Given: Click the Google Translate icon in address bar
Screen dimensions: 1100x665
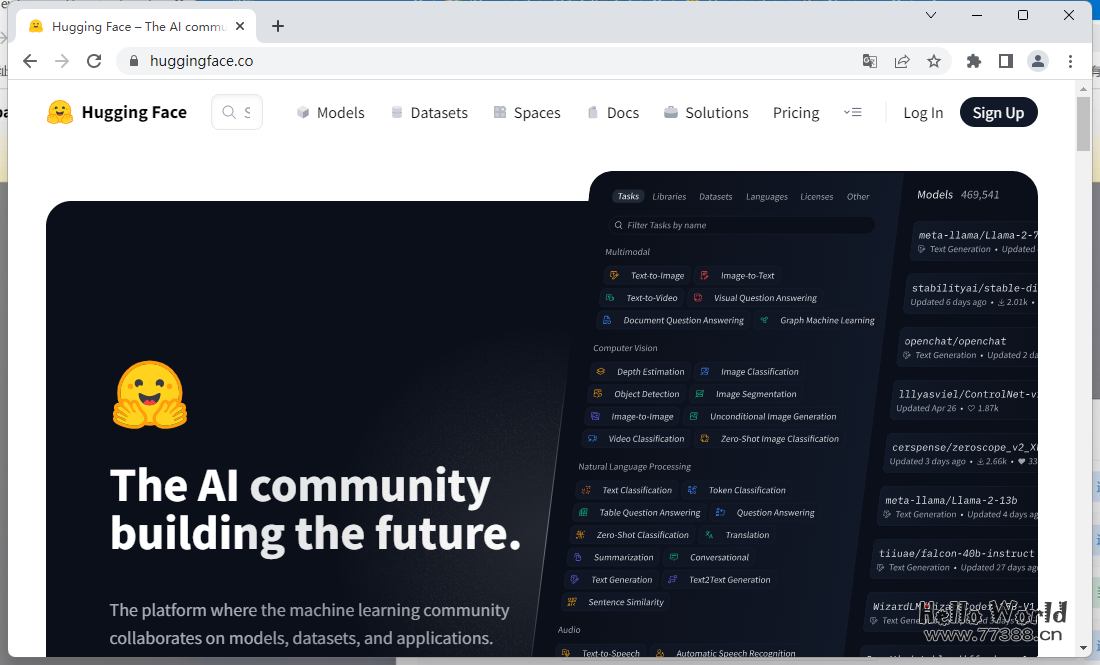Looking at the screenshot, I should pos(870,61).
